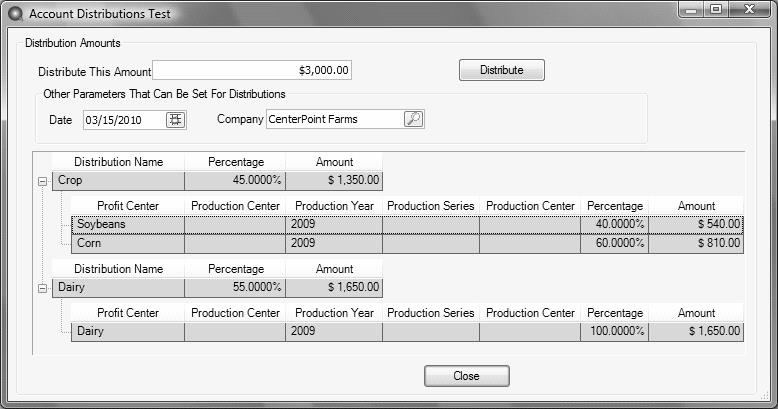The image size is (778, 409).
Task: Select the Crop distribution name cell
Action: tap(118, 181)
